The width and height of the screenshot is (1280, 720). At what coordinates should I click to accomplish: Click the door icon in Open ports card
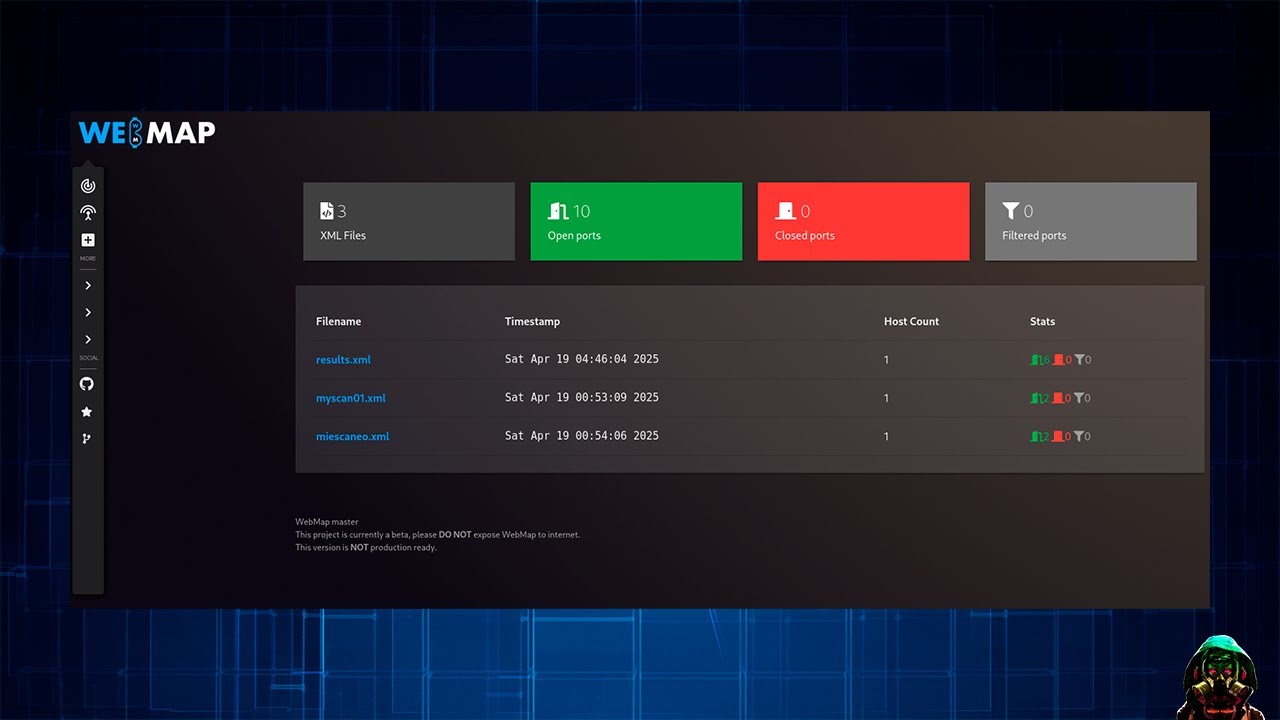(558, 211)
